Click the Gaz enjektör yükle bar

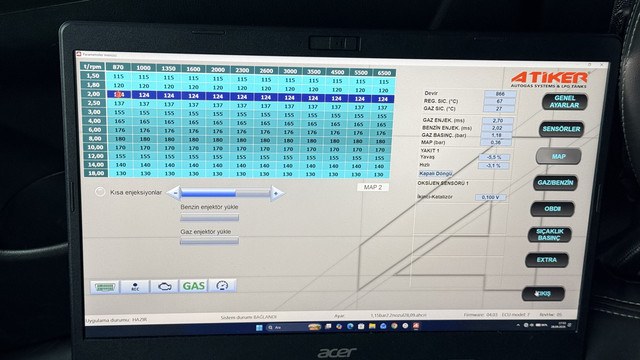coord(209,241)
